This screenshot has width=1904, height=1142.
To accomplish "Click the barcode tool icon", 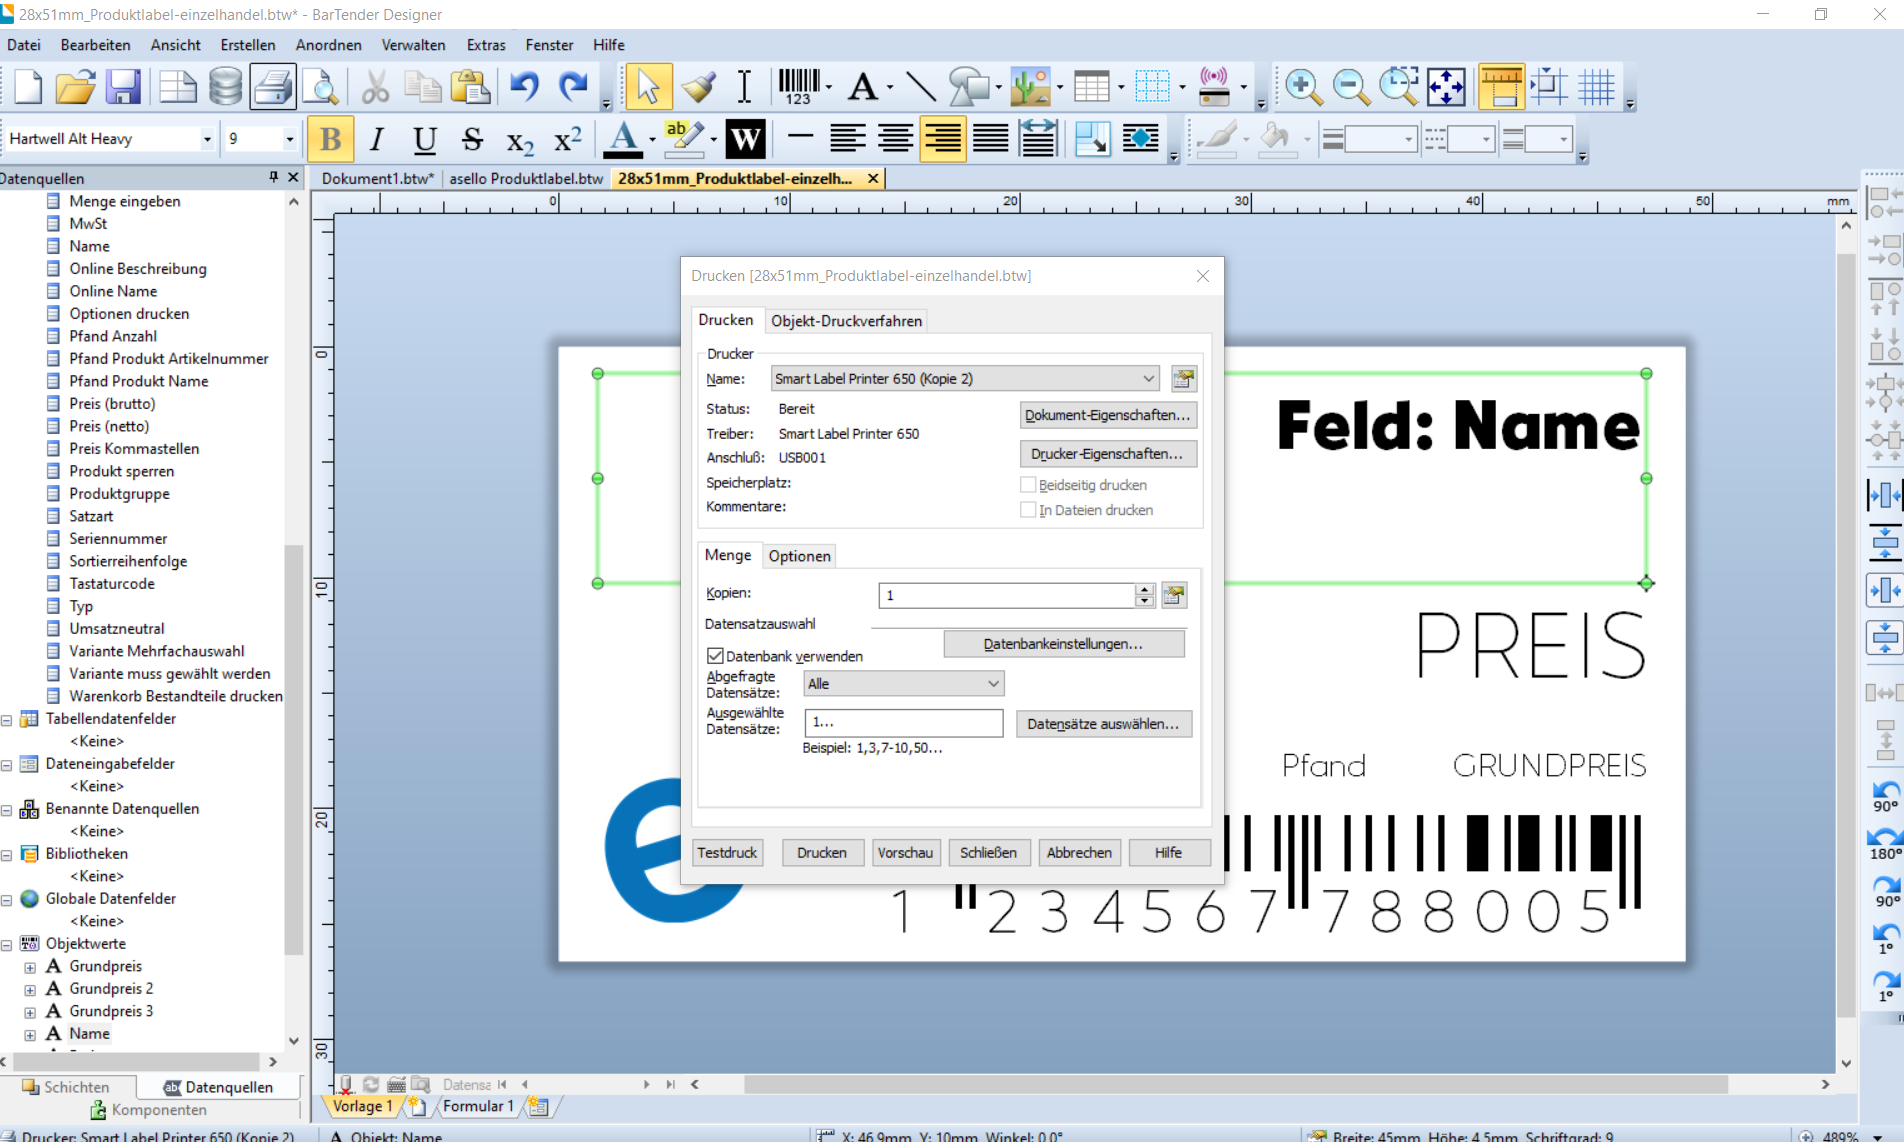I will coord(798,87).
